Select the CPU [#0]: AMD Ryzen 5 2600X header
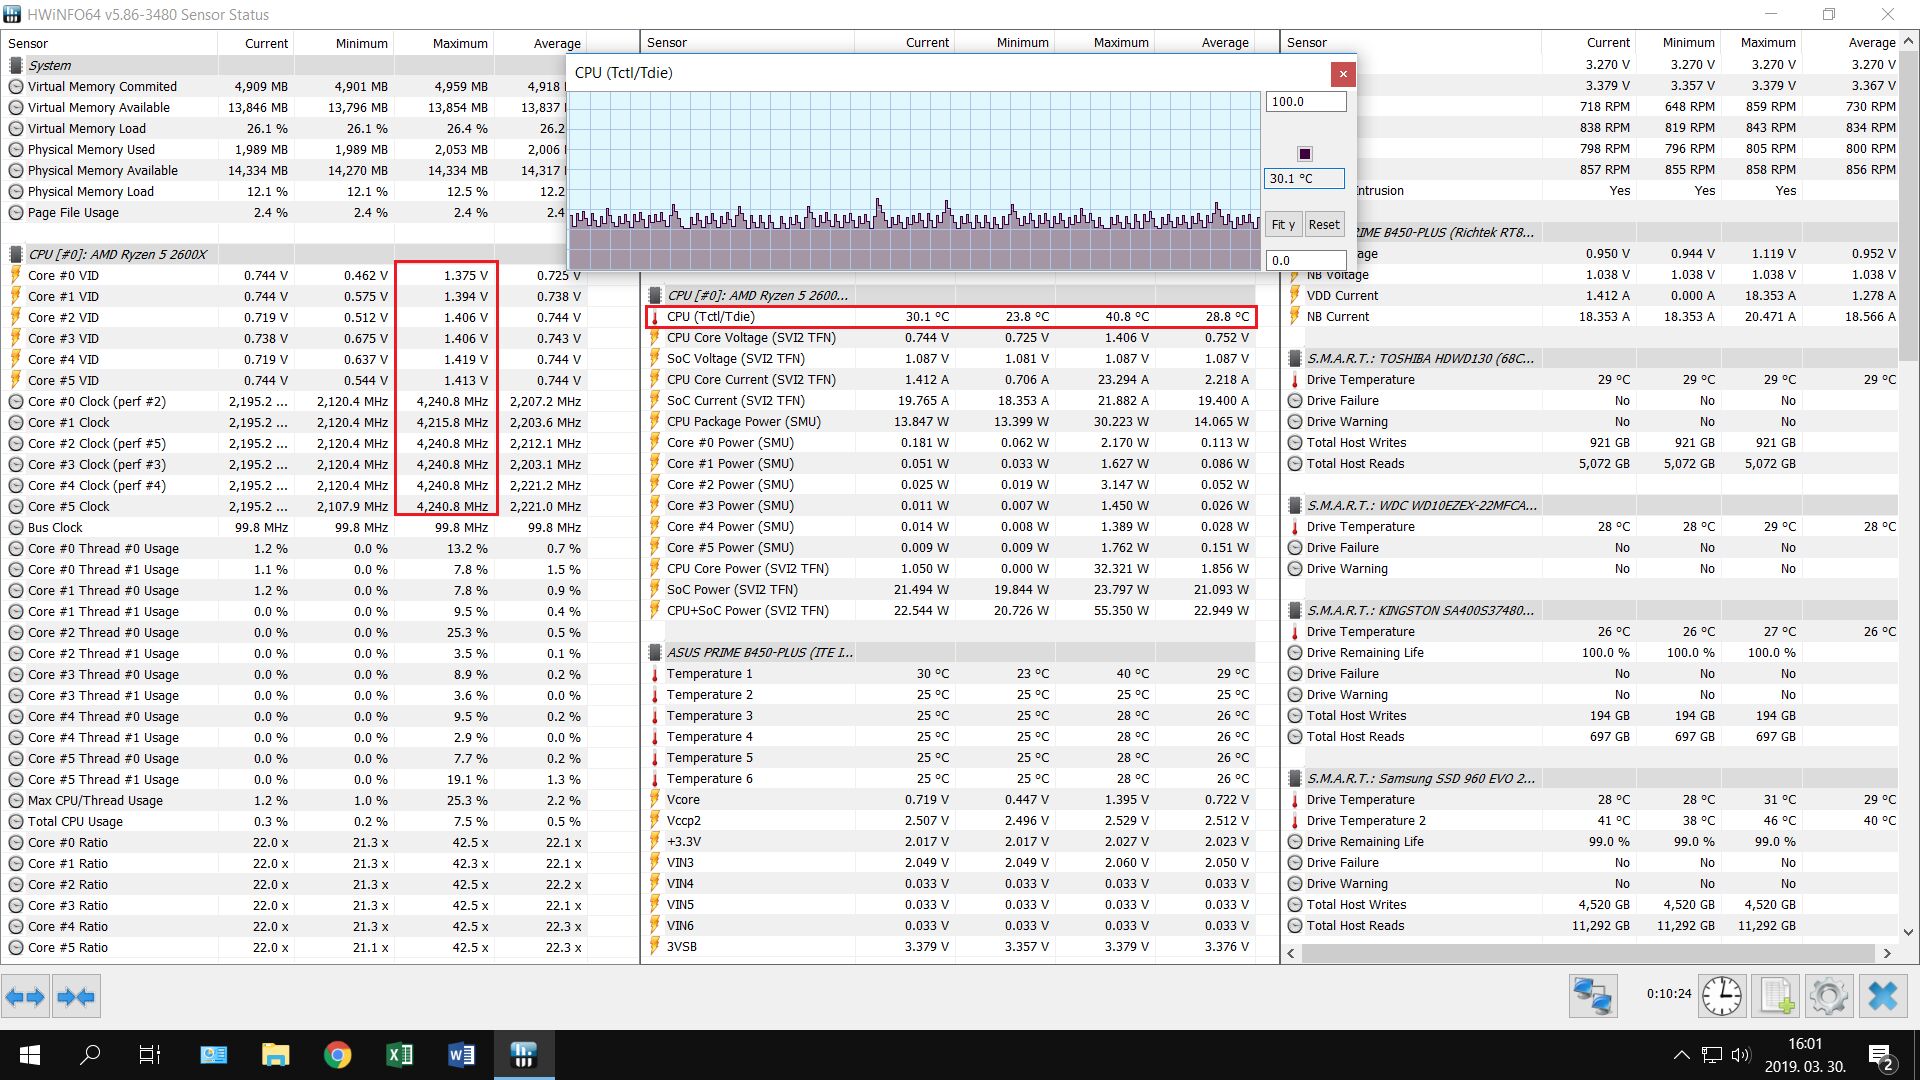The width and height of the screenshot is (1920, 1080). click(118, 254)
